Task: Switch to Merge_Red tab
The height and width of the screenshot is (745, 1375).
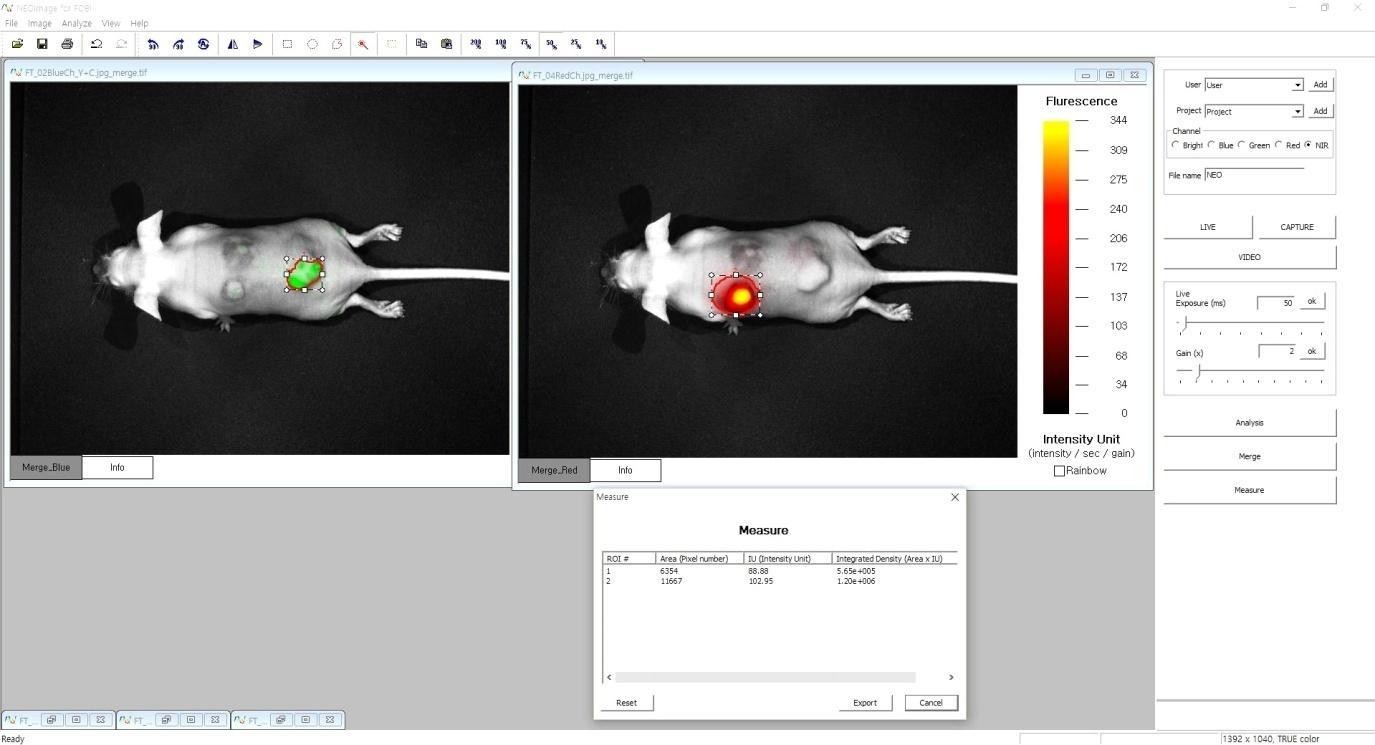Action: (554, 470)
